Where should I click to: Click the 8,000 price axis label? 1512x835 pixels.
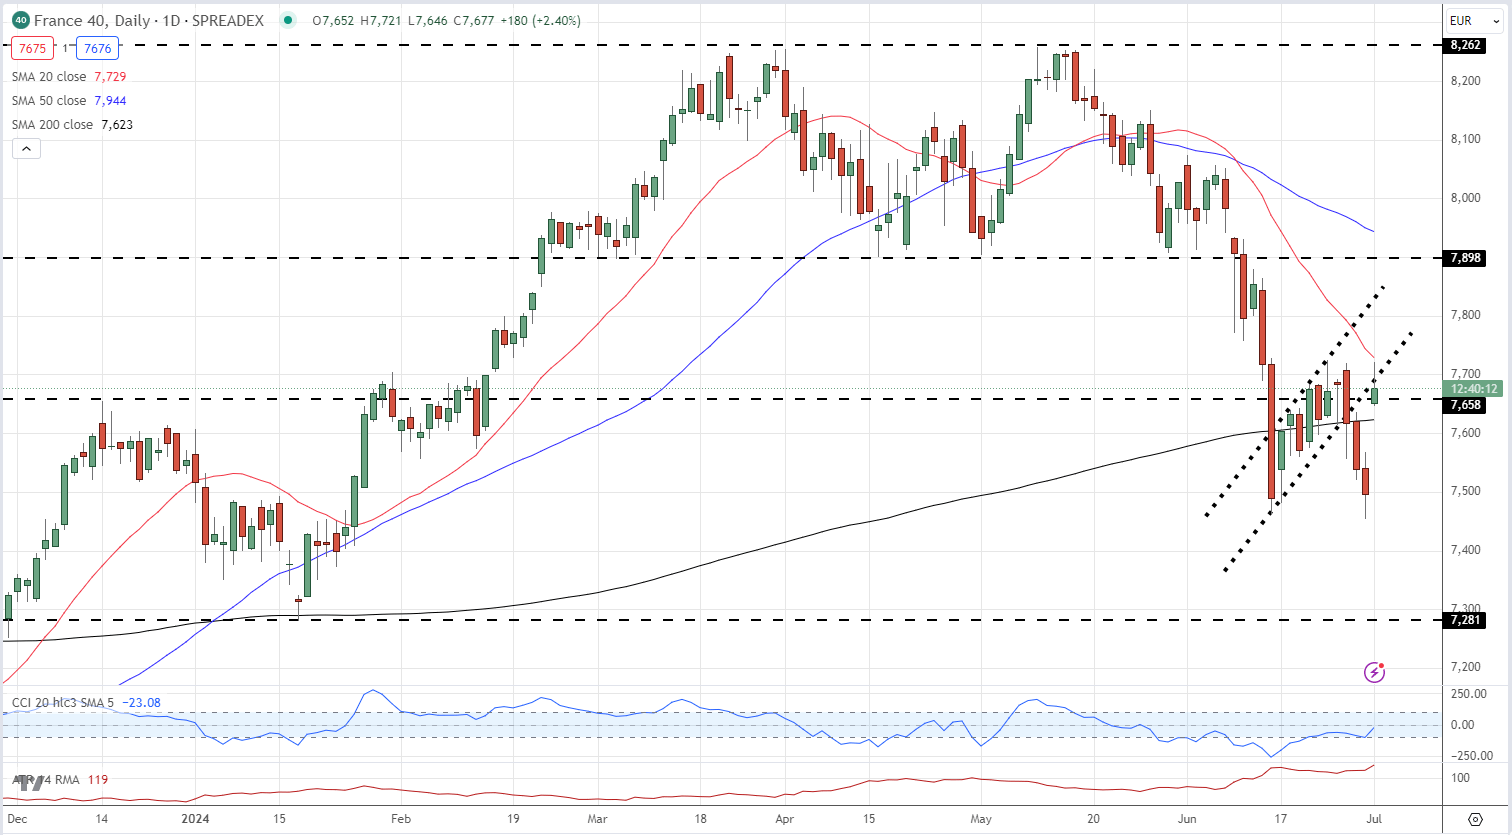click(x=1464, y=198)
